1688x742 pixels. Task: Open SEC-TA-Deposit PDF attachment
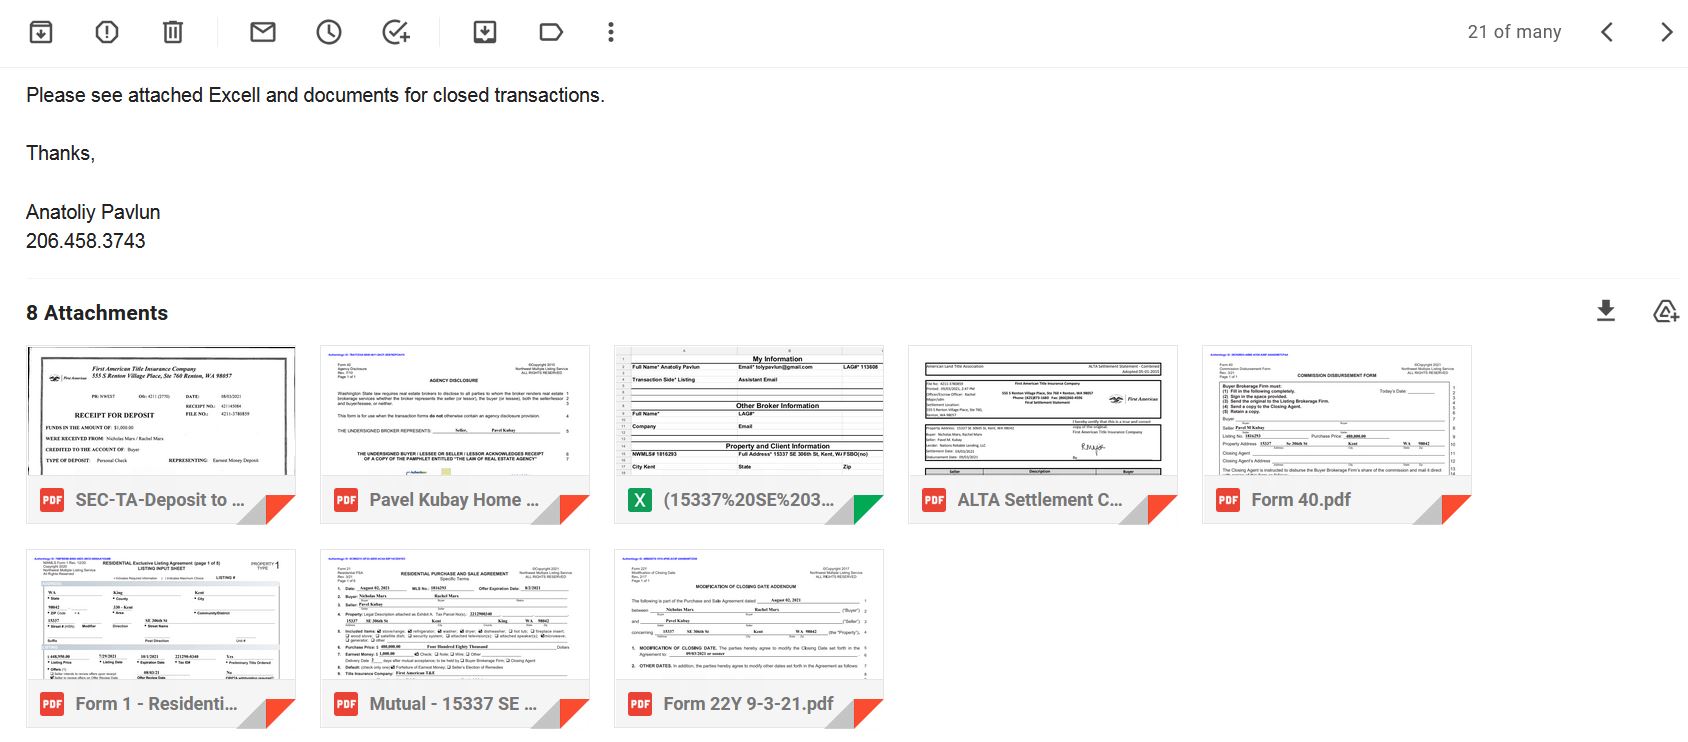tap(161, 434)
